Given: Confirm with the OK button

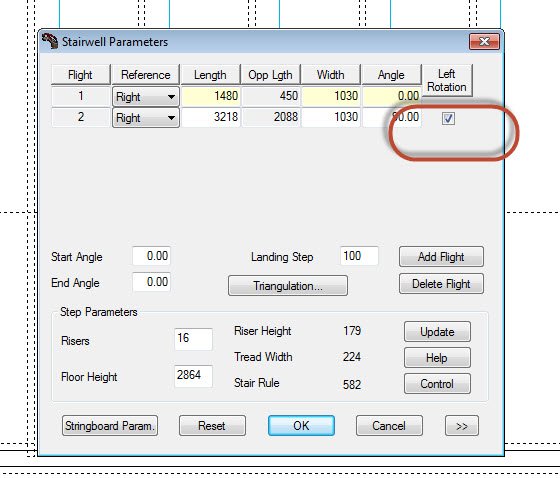Looking at the screenshot, I should (301, 425).
